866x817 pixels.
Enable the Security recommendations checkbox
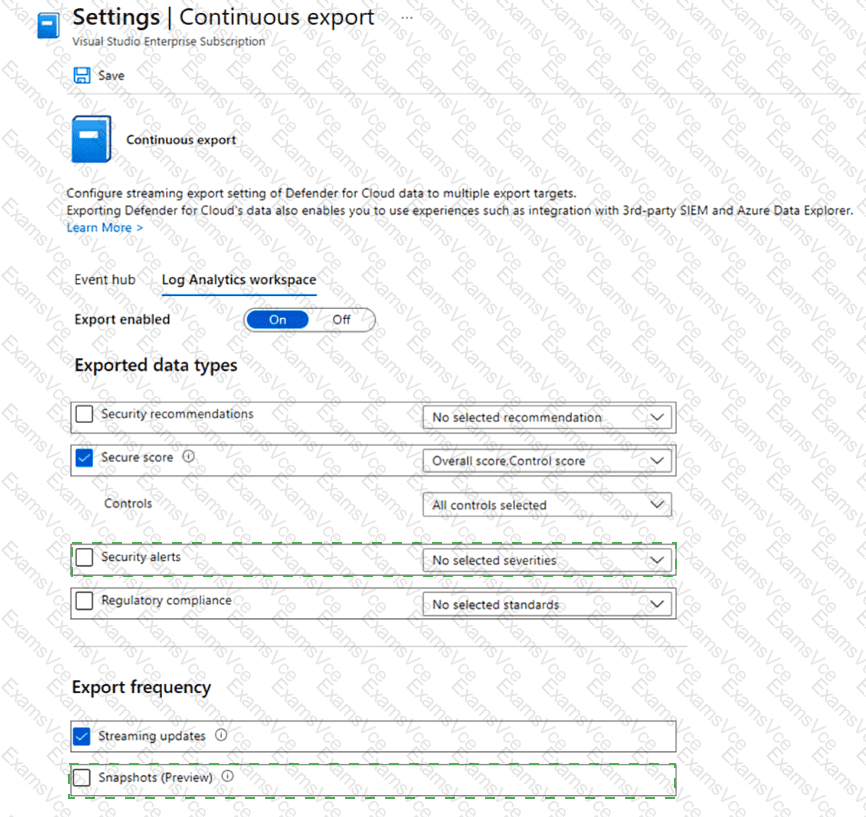pyautogui.click(x=85, y=414)
